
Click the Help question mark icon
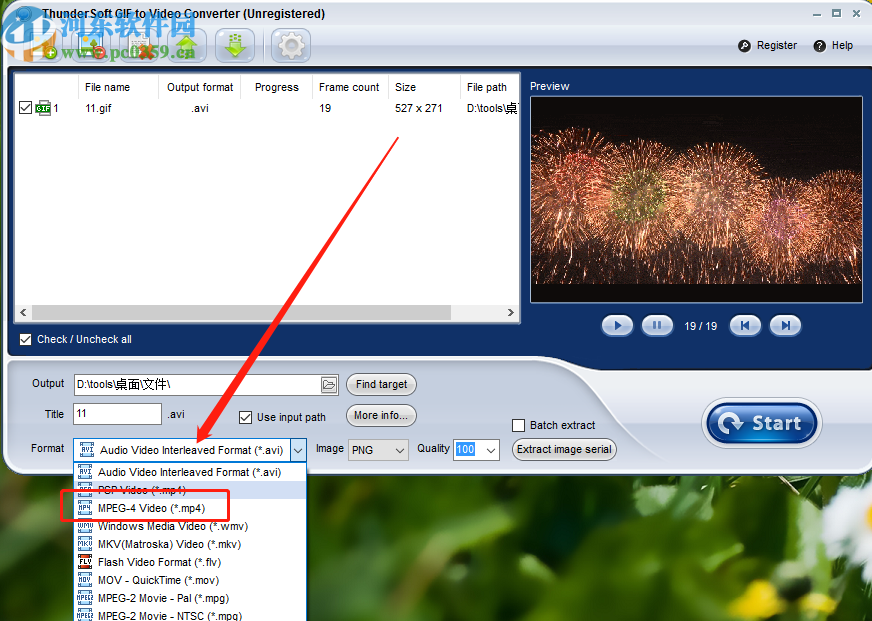pos(819,46)
